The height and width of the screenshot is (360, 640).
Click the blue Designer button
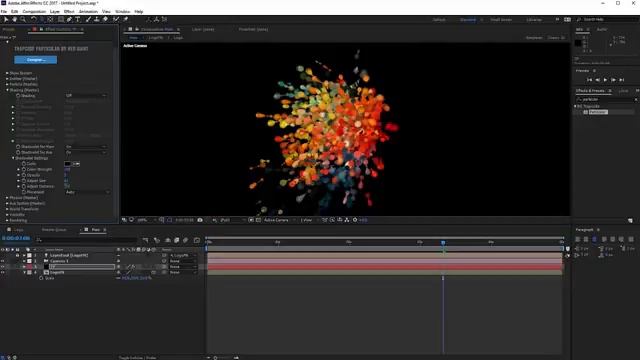pyautogui.click(x=36, y=60)
